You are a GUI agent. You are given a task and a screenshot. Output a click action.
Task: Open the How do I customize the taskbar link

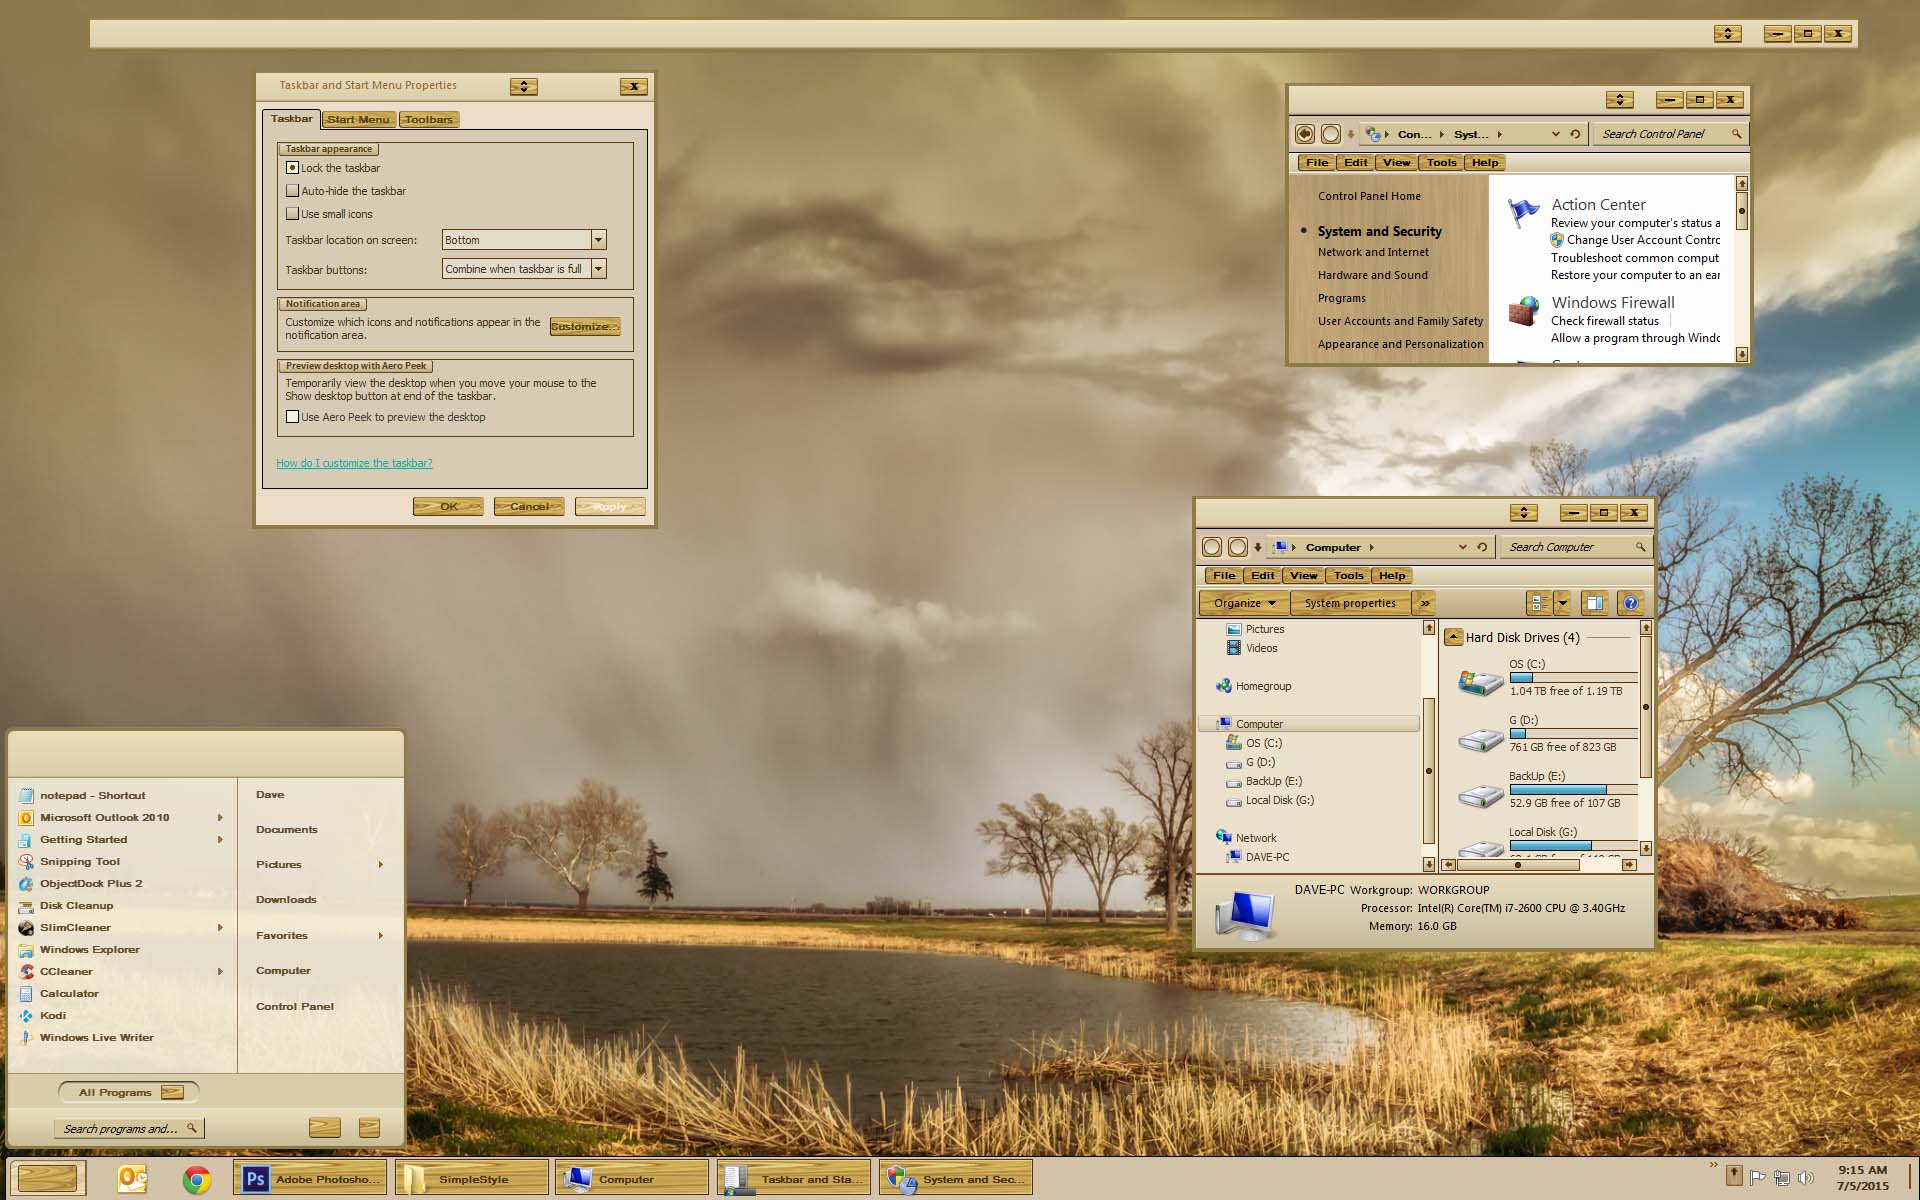tap(354, 463)
